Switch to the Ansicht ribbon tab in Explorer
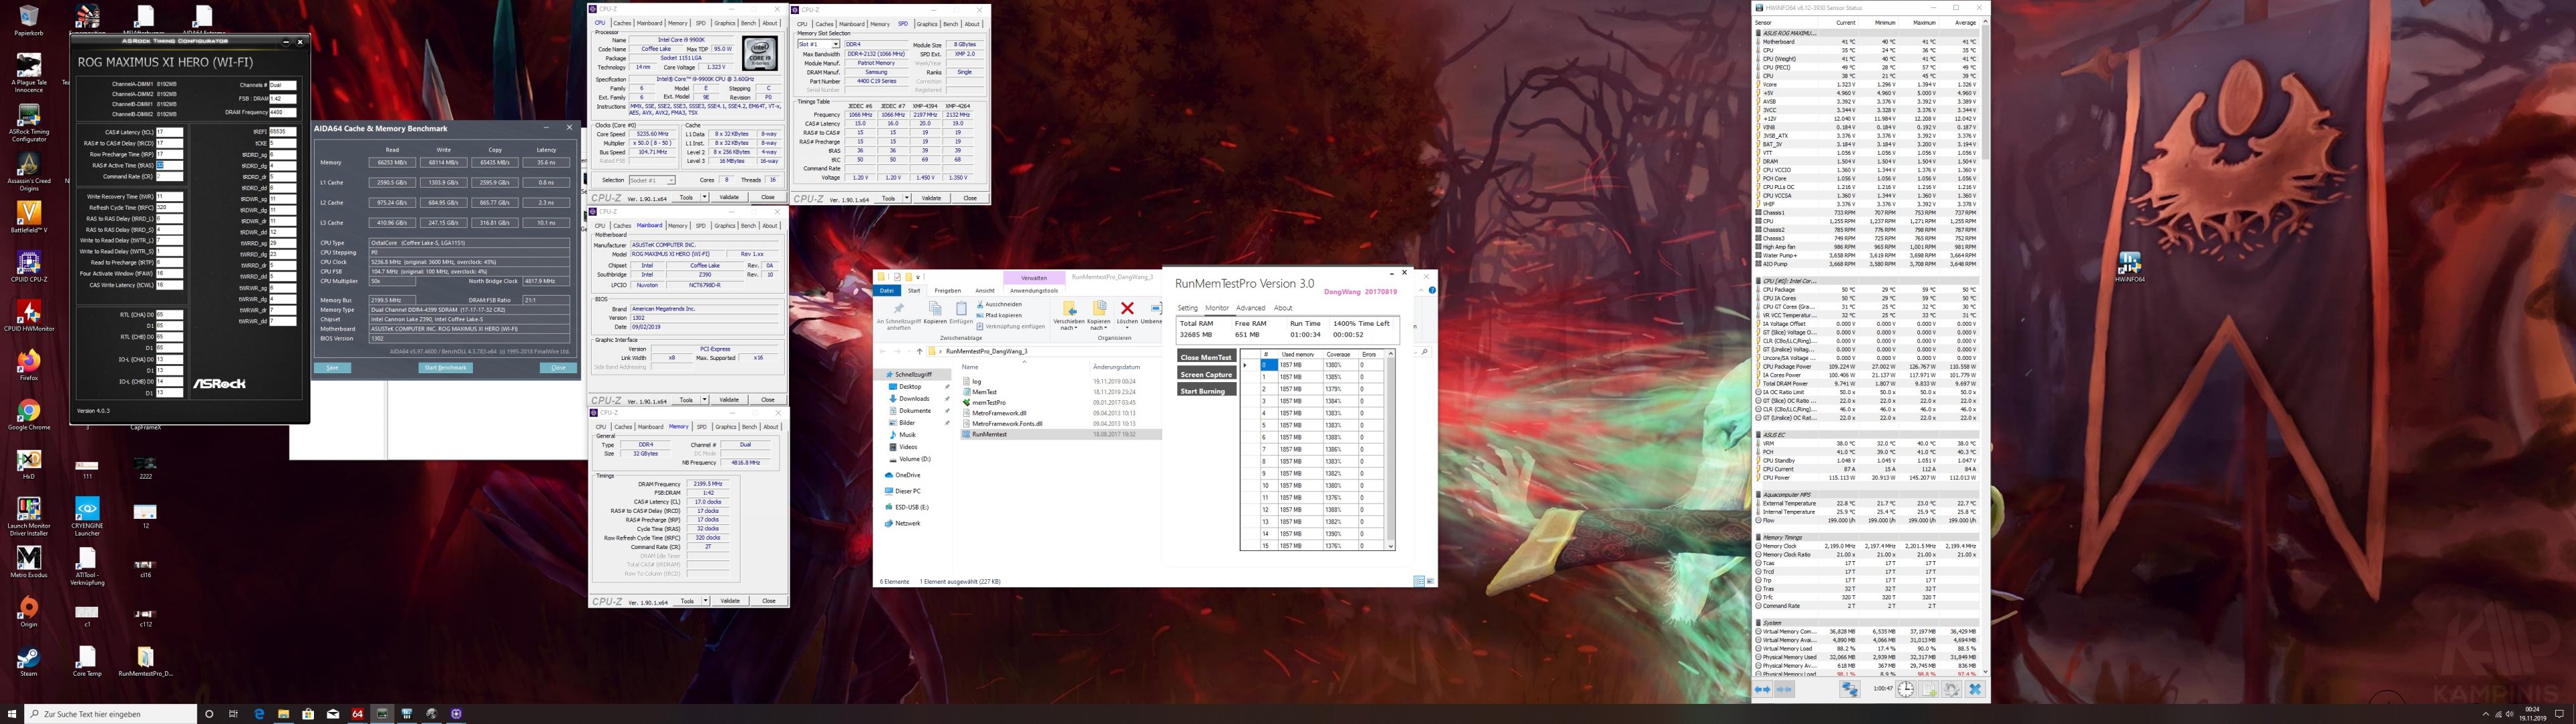The height and width of the screenshot is (724, 2576). pos(986,291)
